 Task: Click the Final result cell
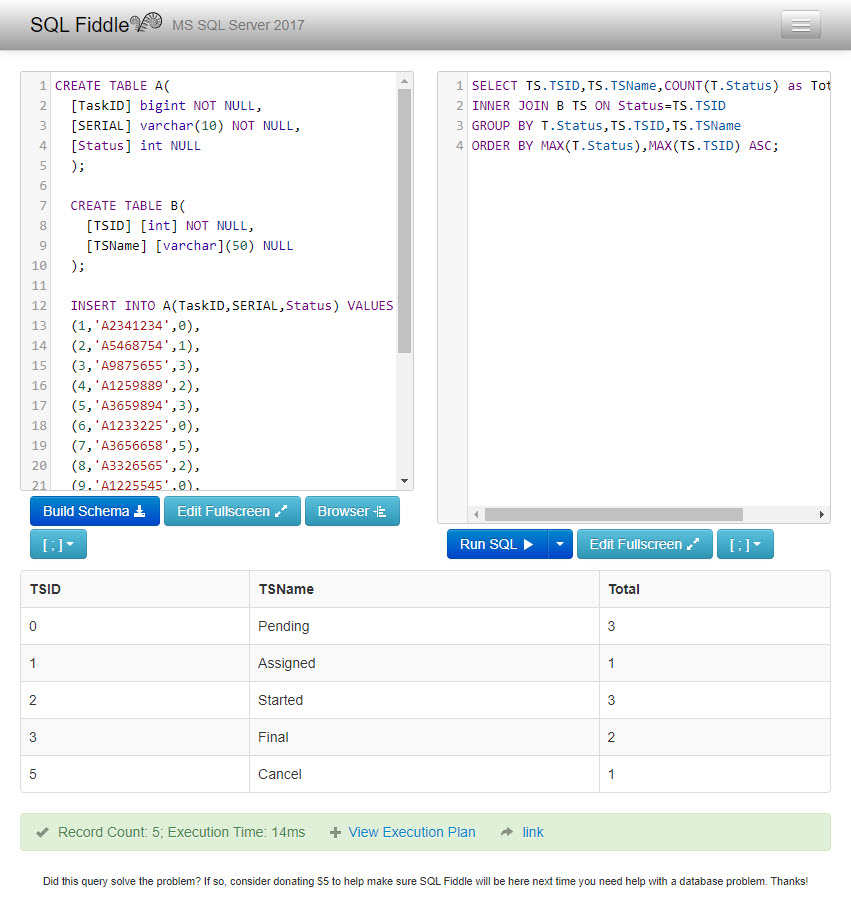point(424,737)
